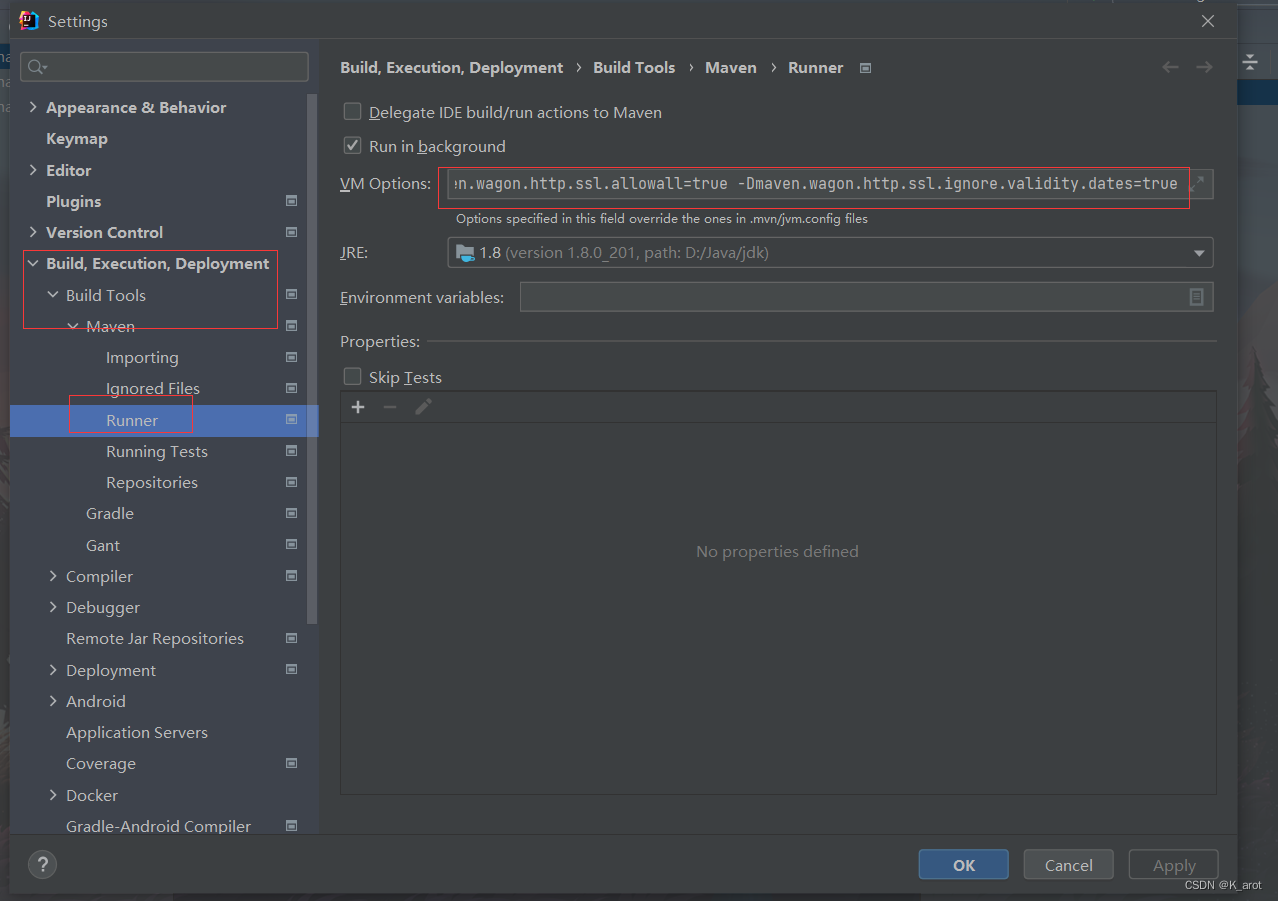The width and height of the screenshot is (1278, 901).
Task: Click project icon beside Compiler row
Action: coord(292,576)
